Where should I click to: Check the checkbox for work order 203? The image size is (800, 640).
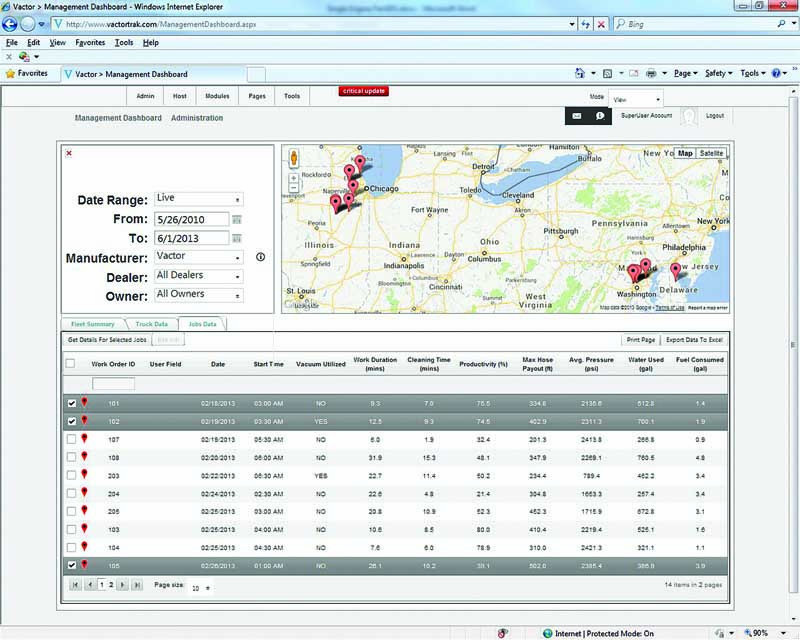71,475
